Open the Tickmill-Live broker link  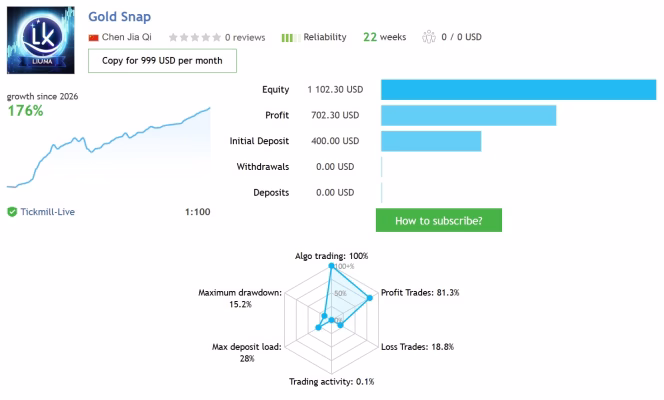point(47,212)
